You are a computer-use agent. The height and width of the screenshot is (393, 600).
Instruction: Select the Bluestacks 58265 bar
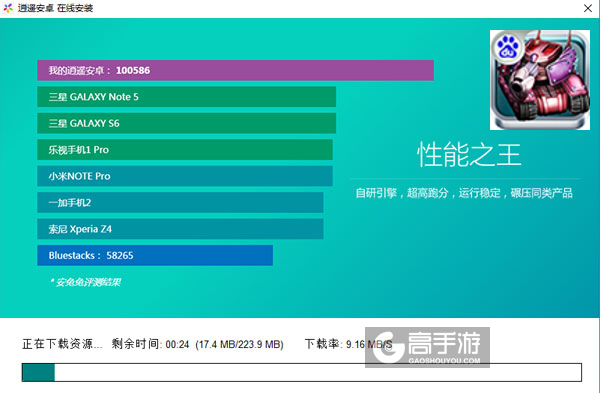click(155, 255)
